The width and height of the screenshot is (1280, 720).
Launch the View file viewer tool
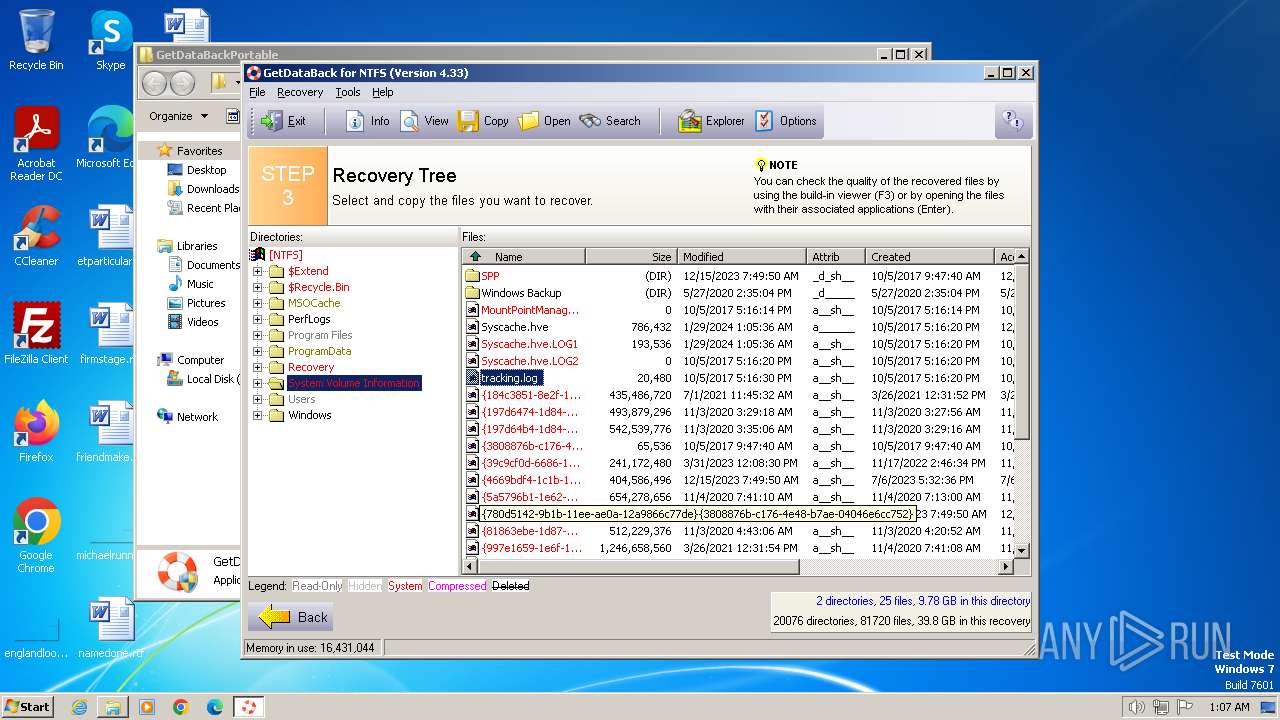[424, 121]
